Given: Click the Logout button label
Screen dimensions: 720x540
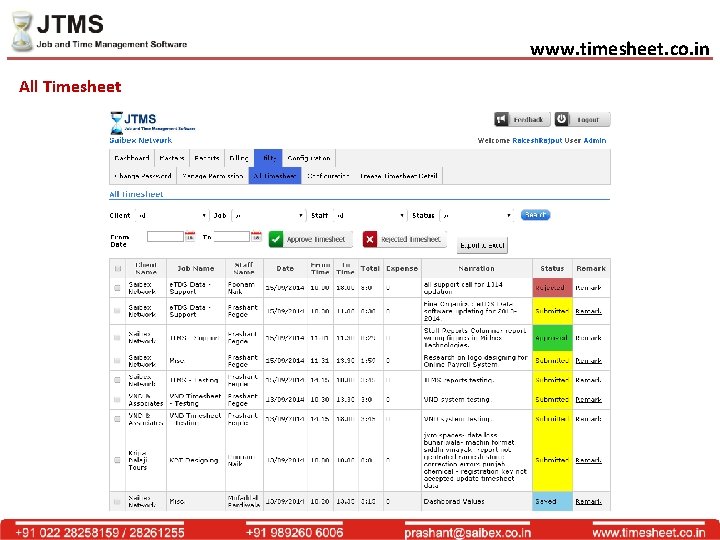Looking at the screenshot, I should 588,120.
